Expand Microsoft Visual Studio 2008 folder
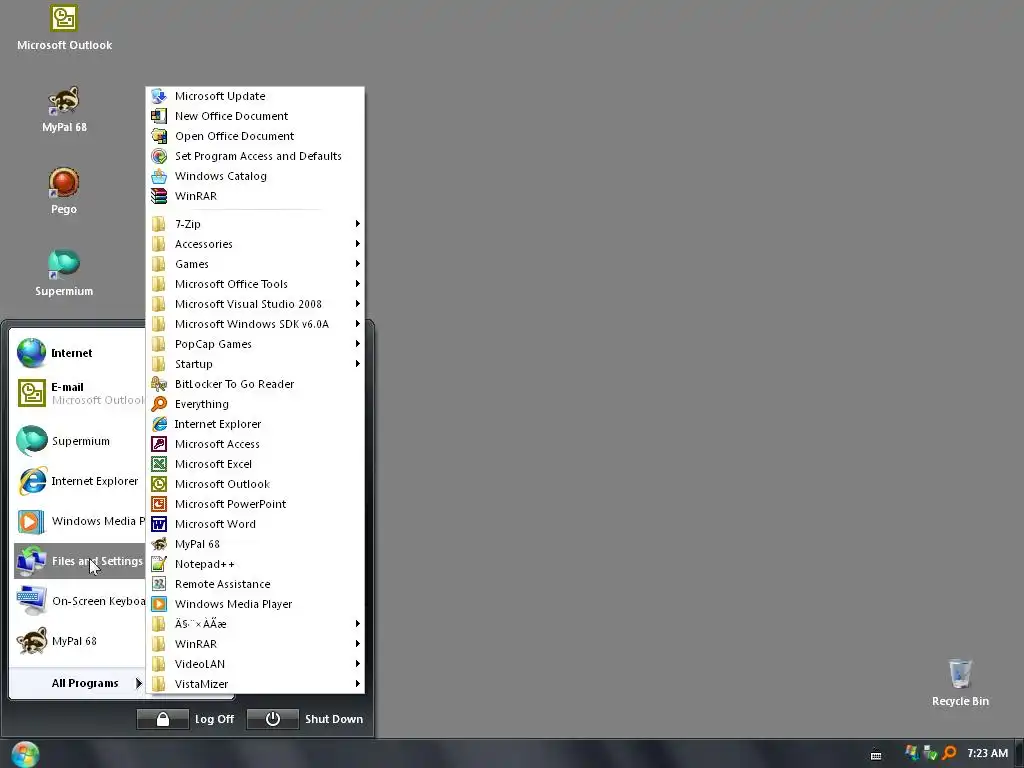Screen dimensions: 1024x768 coord(255,304)
